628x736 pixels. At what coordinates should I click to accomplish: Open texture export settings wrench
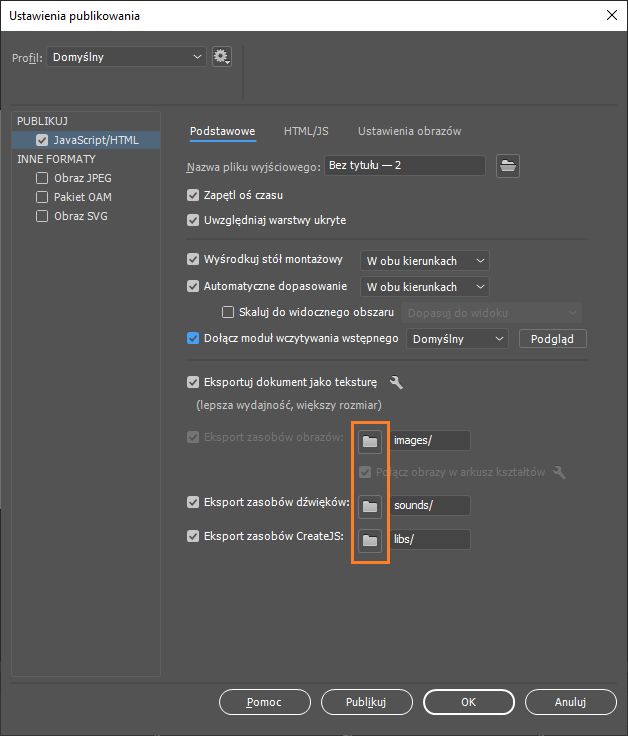coord(396,382)
